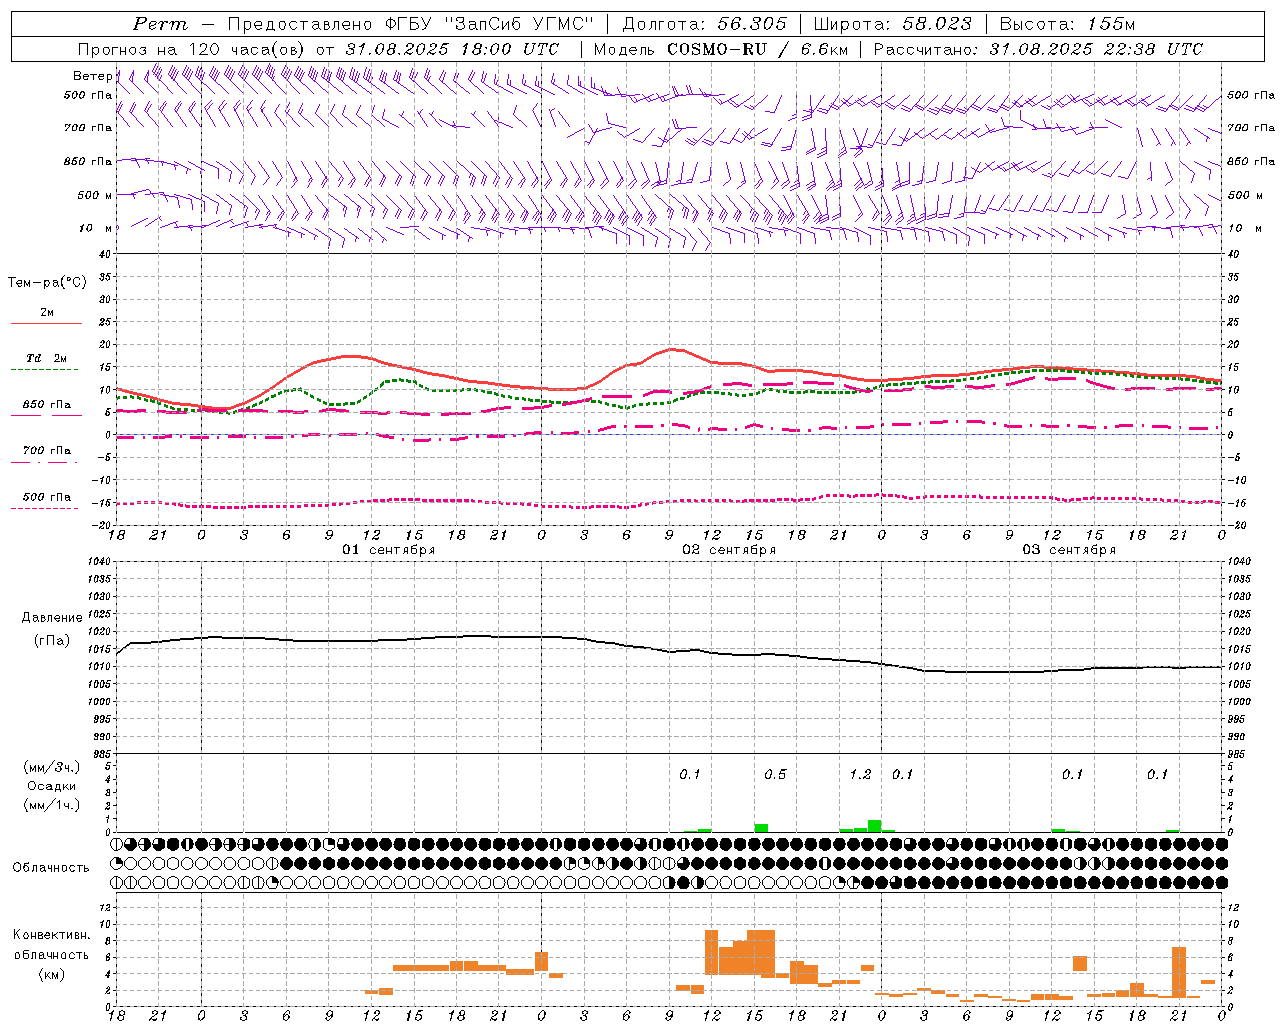This screenshot has width=1280, height=1024.
Task: Click the (мм/1ч.) precipitation unit label
Action: click(51, 805)
